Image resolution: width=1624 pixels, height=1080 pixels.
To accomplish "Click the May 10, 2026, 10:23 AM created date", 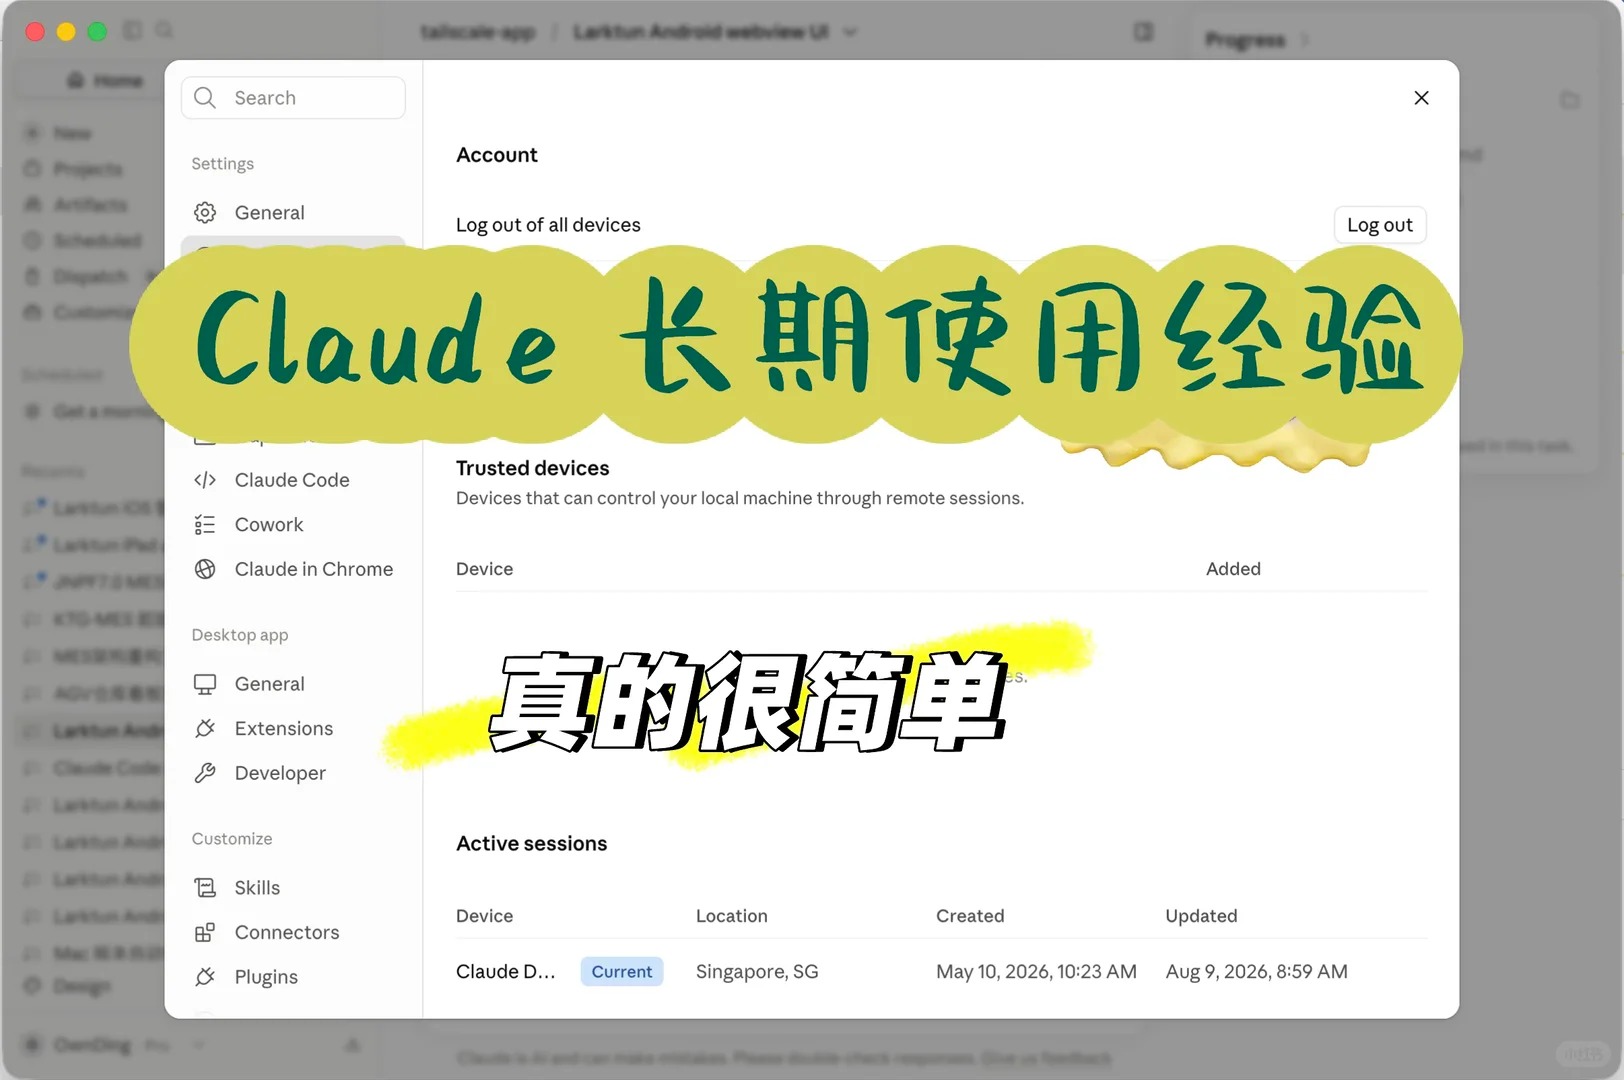I will coord(1036,972).
